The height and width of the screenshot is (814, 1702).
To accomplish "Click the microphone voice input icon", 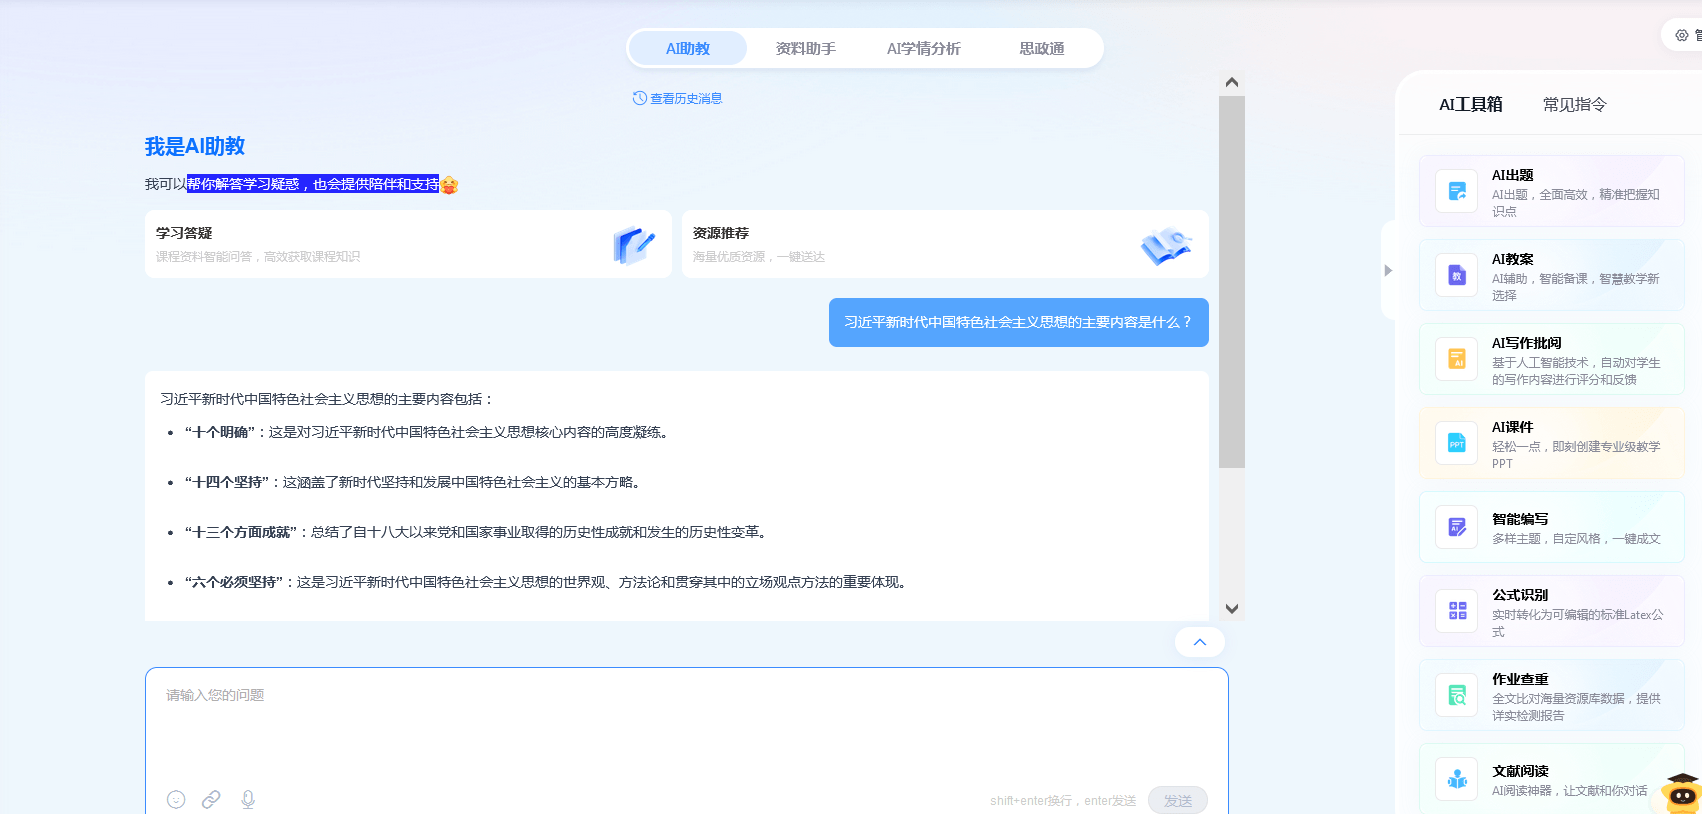I will 248,799.
